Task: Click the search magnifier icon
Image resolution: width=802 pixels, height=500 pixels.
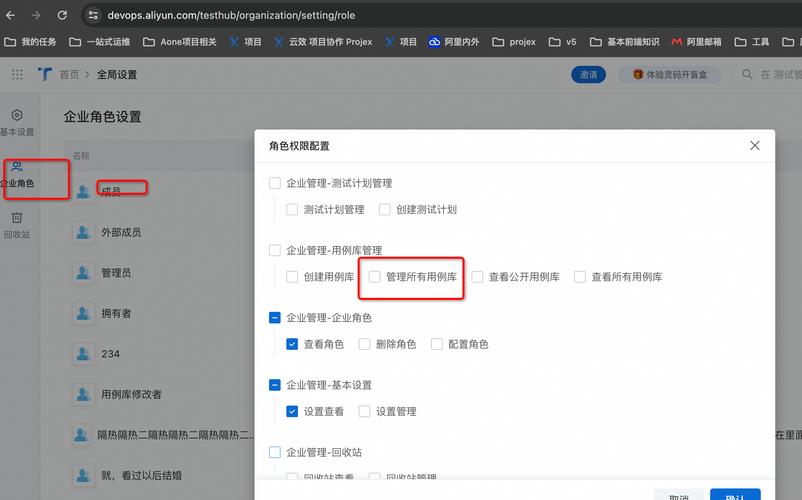Action: (746, 75)
